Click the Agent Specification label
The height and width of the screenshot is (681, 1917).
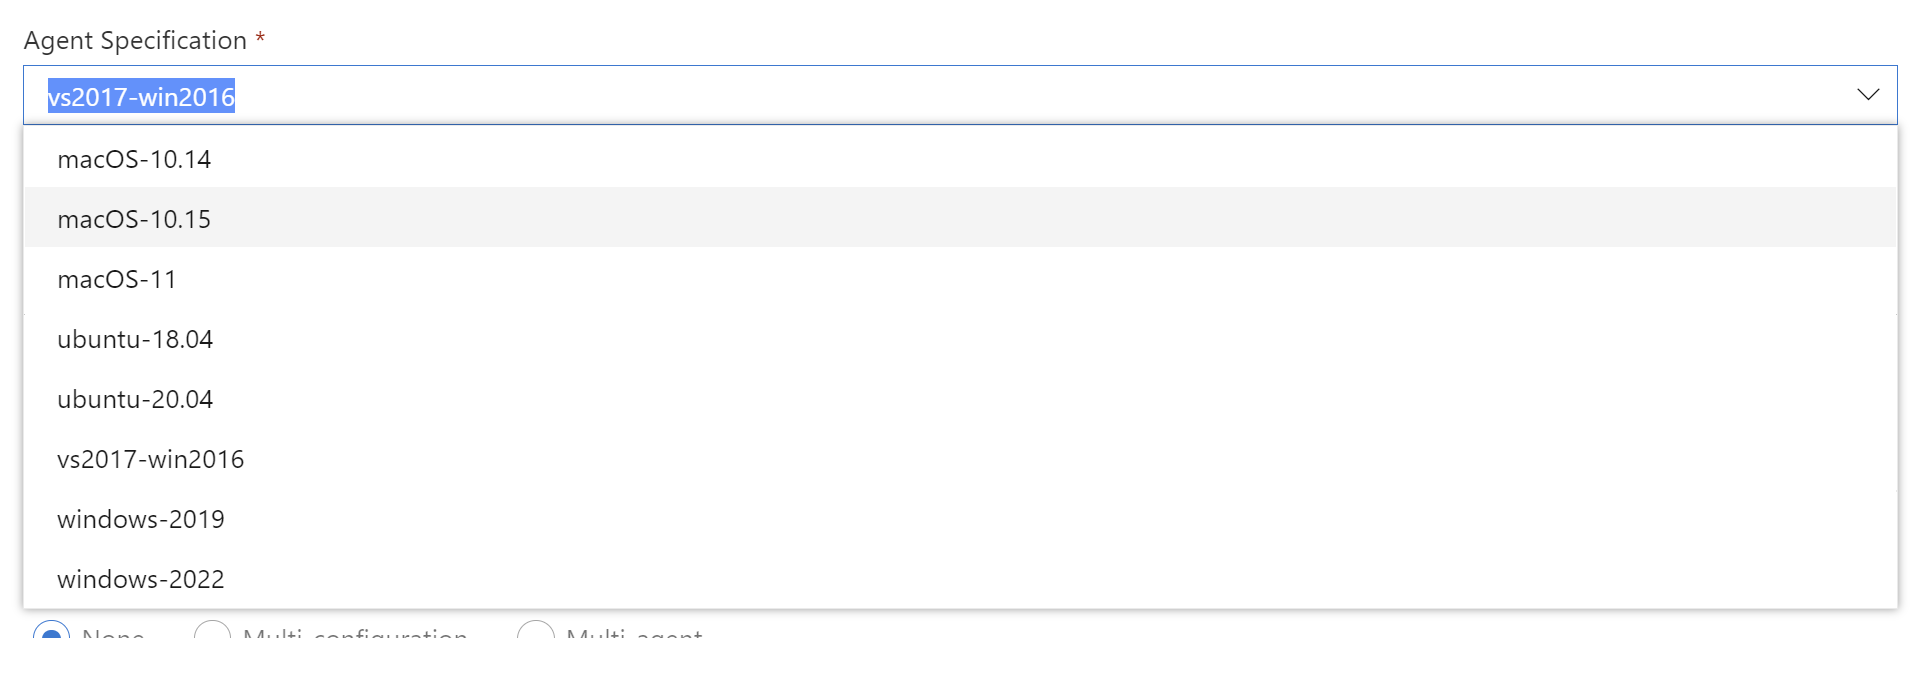135,40
